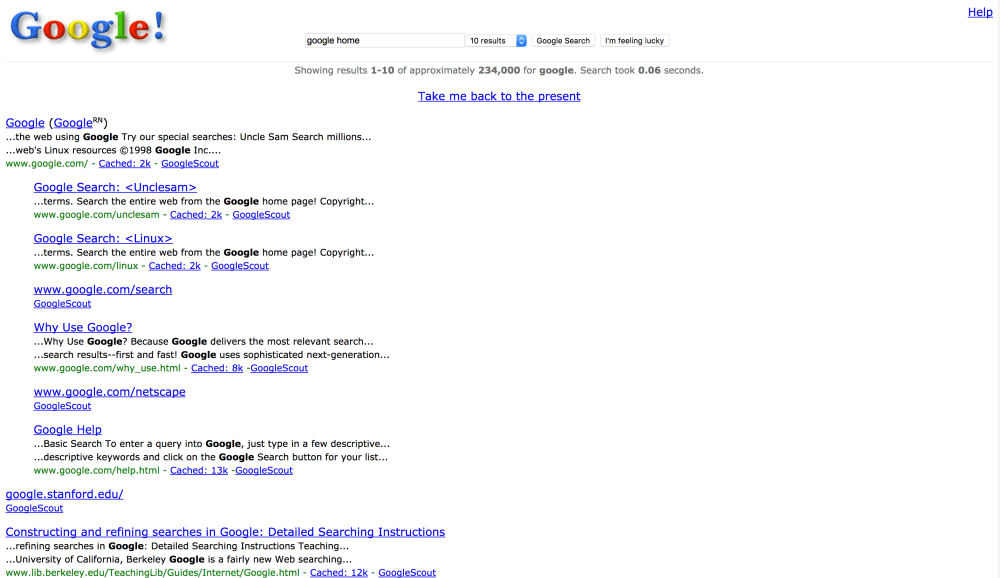Click inside the search query input field
This screenshot has width=1000, height=578.
pyautogui.click(x=384, y=40)
